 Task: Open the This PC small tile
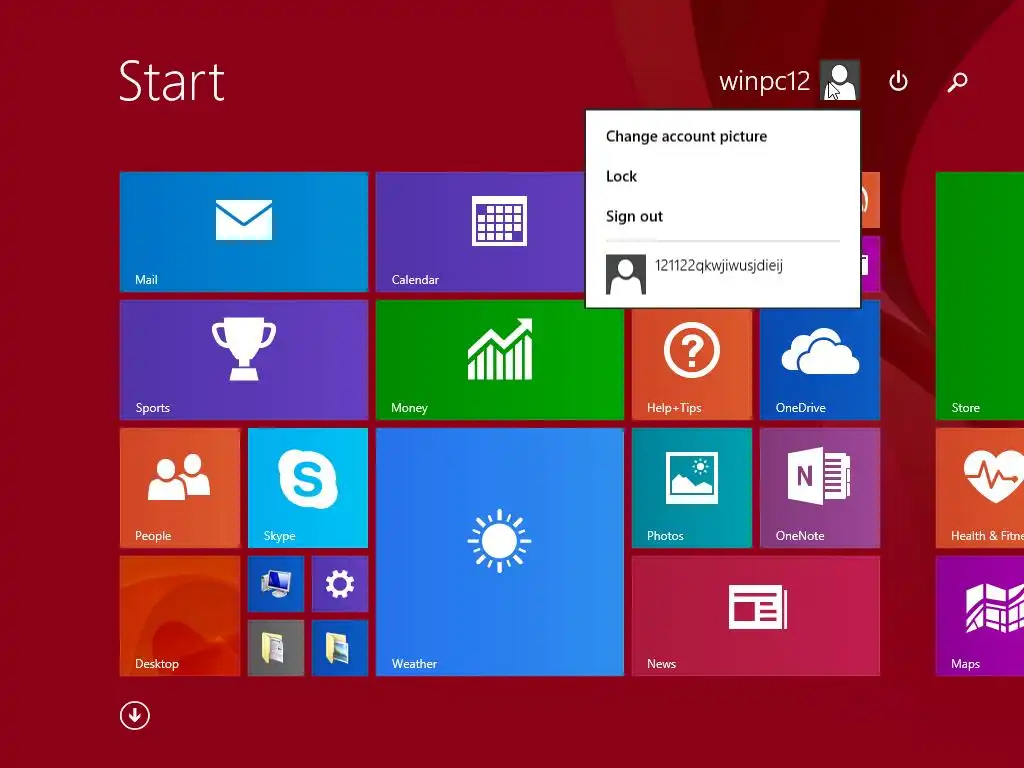[276, 584]
